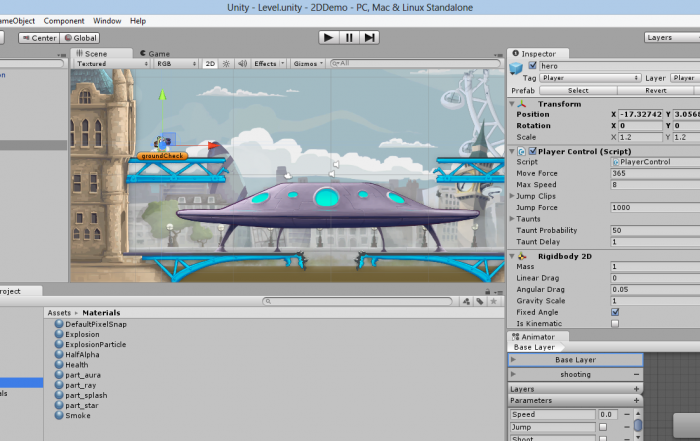Click the add Layers plus icon
This screenshot has height=441, width=700.
click(x=636, y=388)
